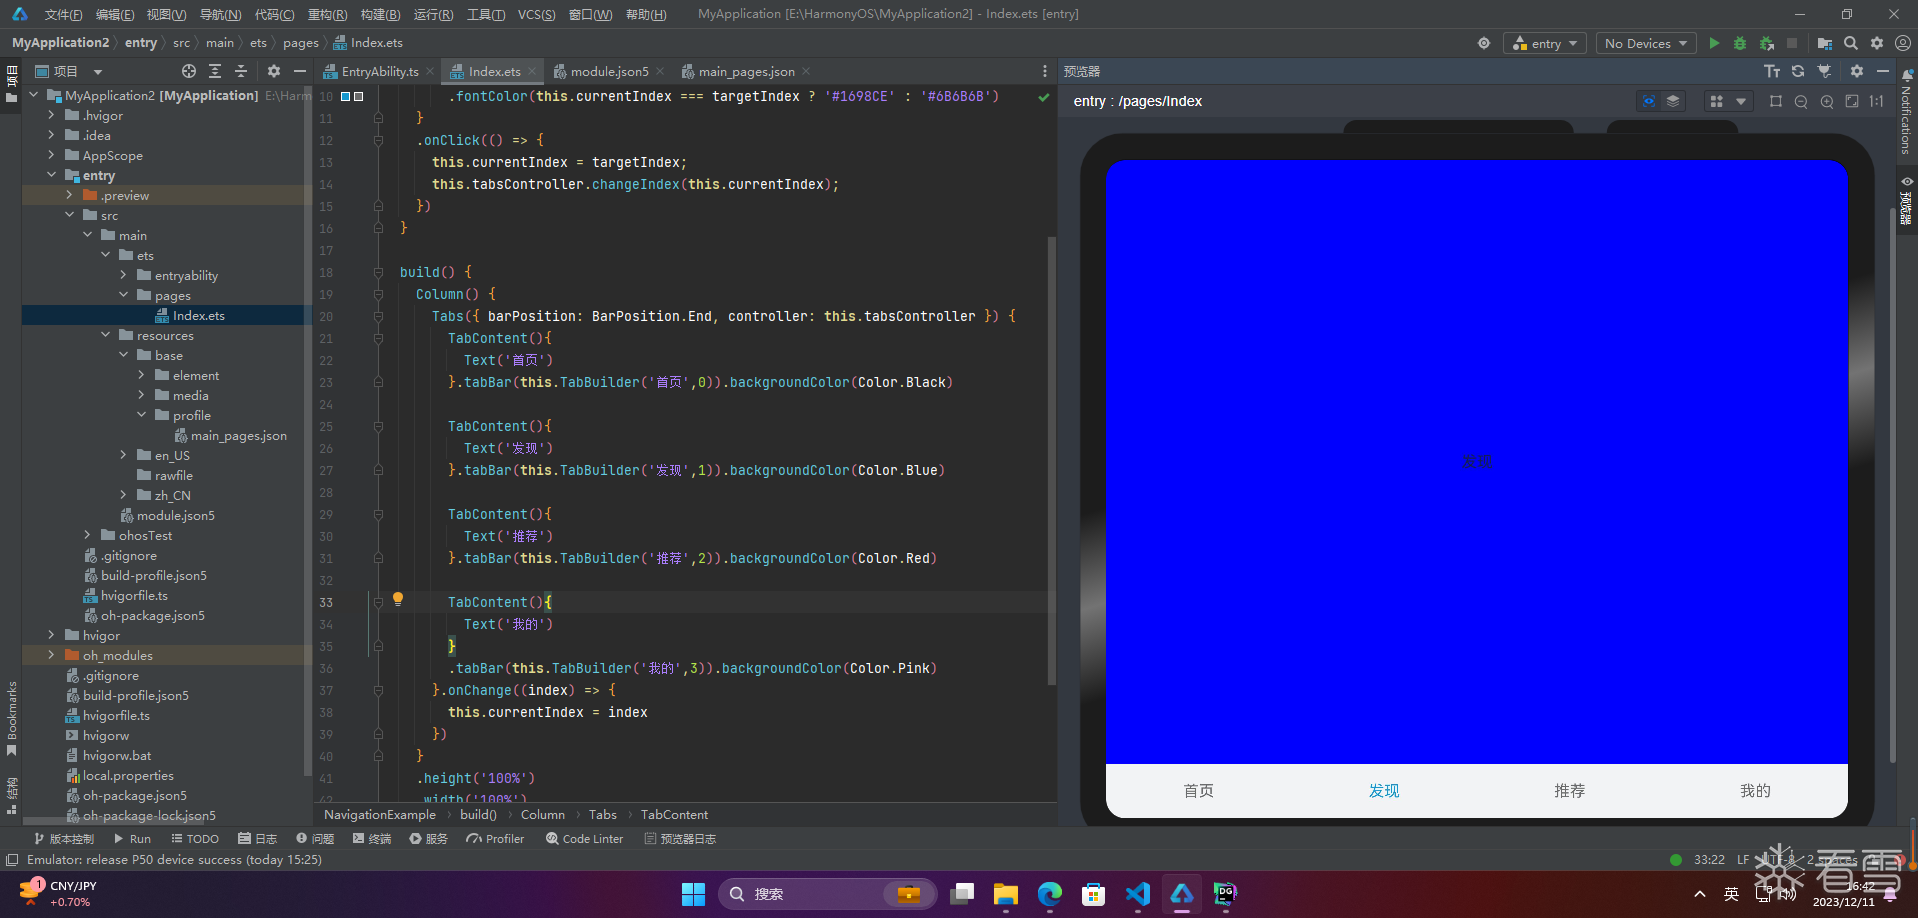Collapse all nodes in project panel

241,71
